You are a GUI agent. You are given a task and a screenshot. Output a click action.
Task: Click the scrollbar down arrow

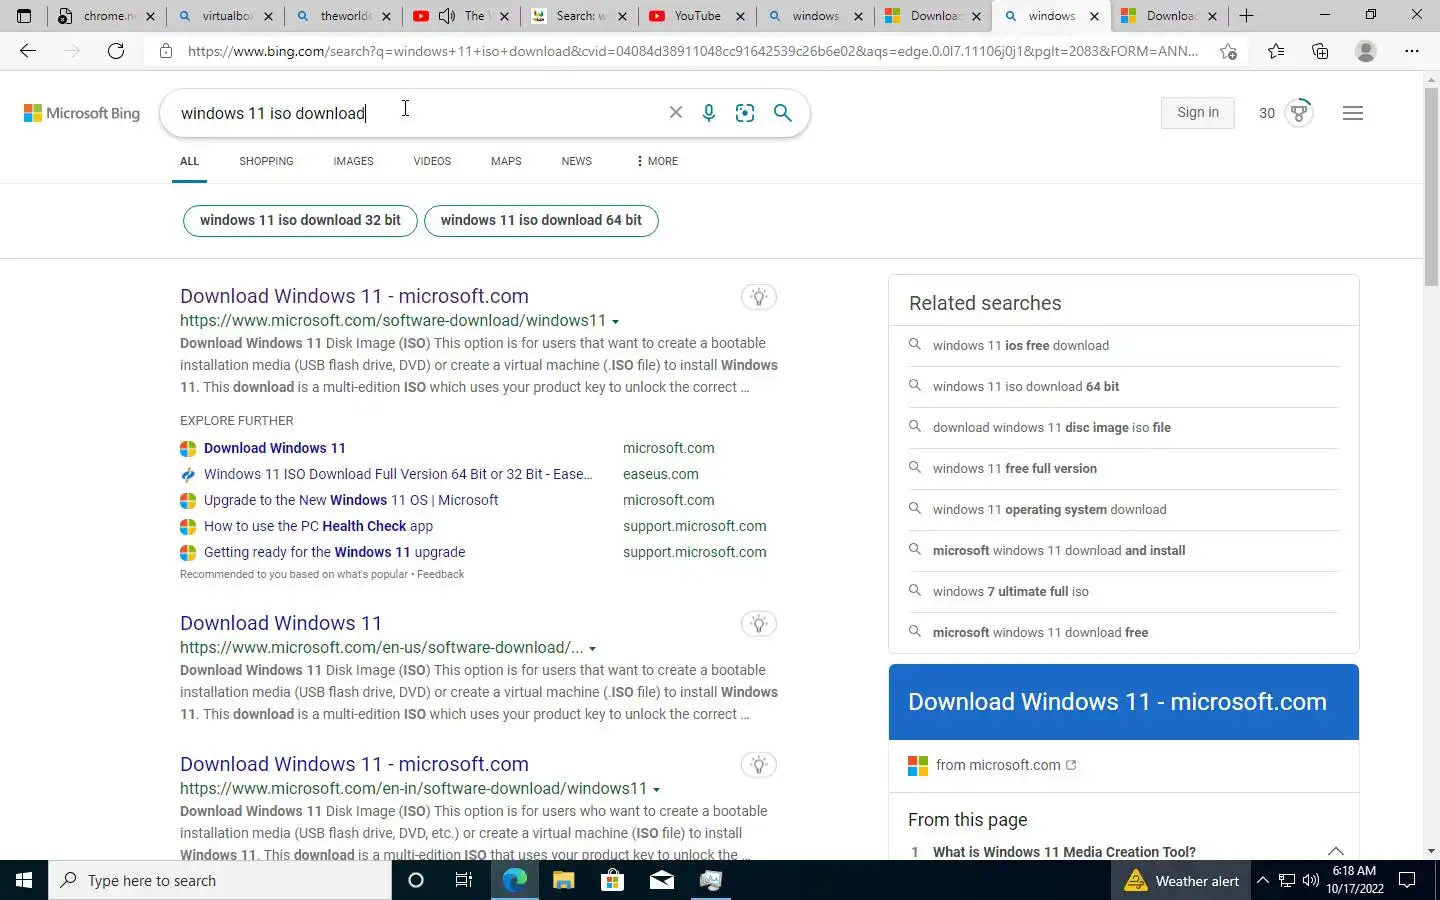(x=1431, y=851)
